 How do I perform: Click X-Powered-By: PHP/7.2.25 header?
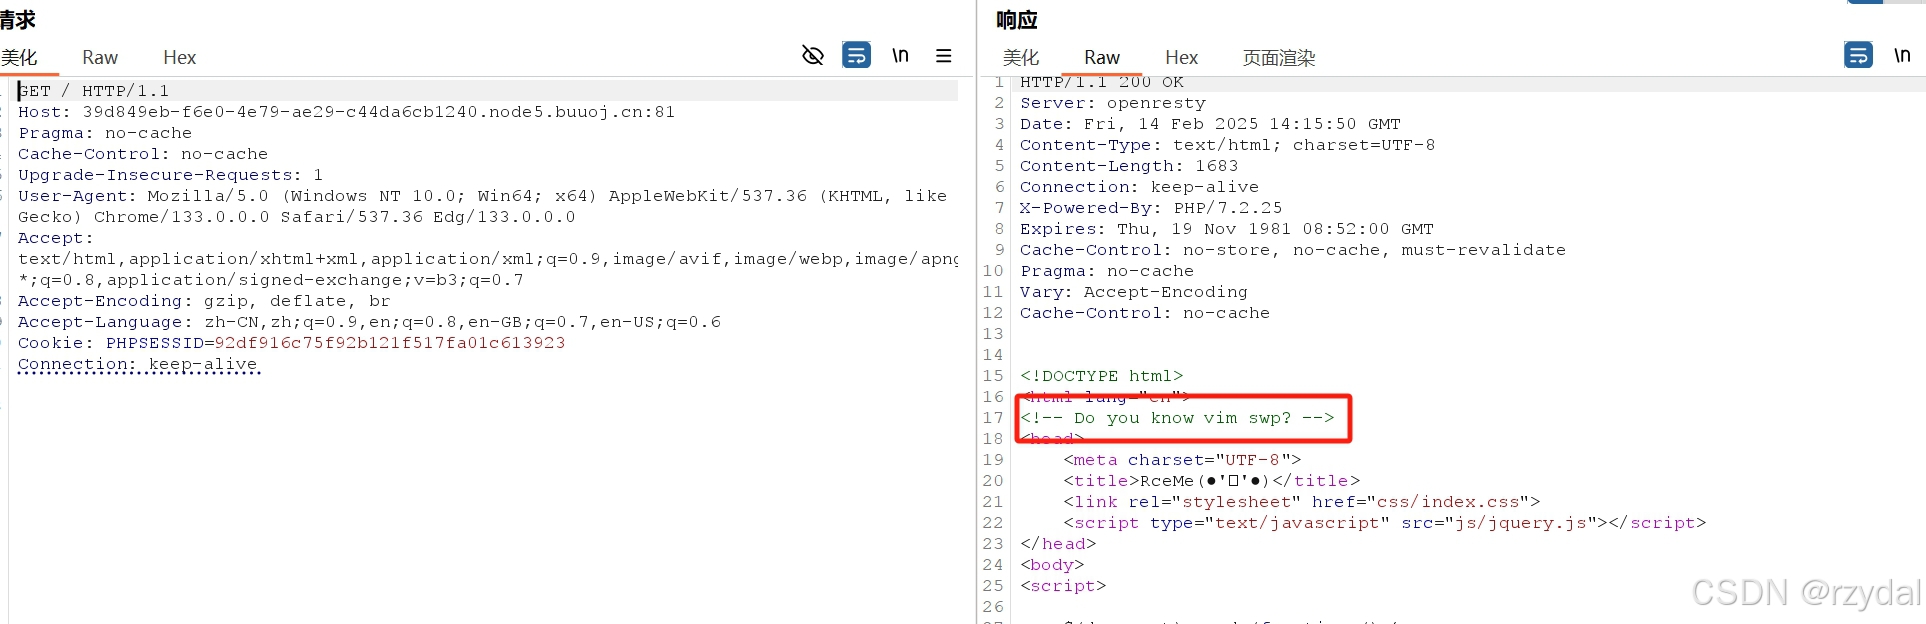(1151, 208)
